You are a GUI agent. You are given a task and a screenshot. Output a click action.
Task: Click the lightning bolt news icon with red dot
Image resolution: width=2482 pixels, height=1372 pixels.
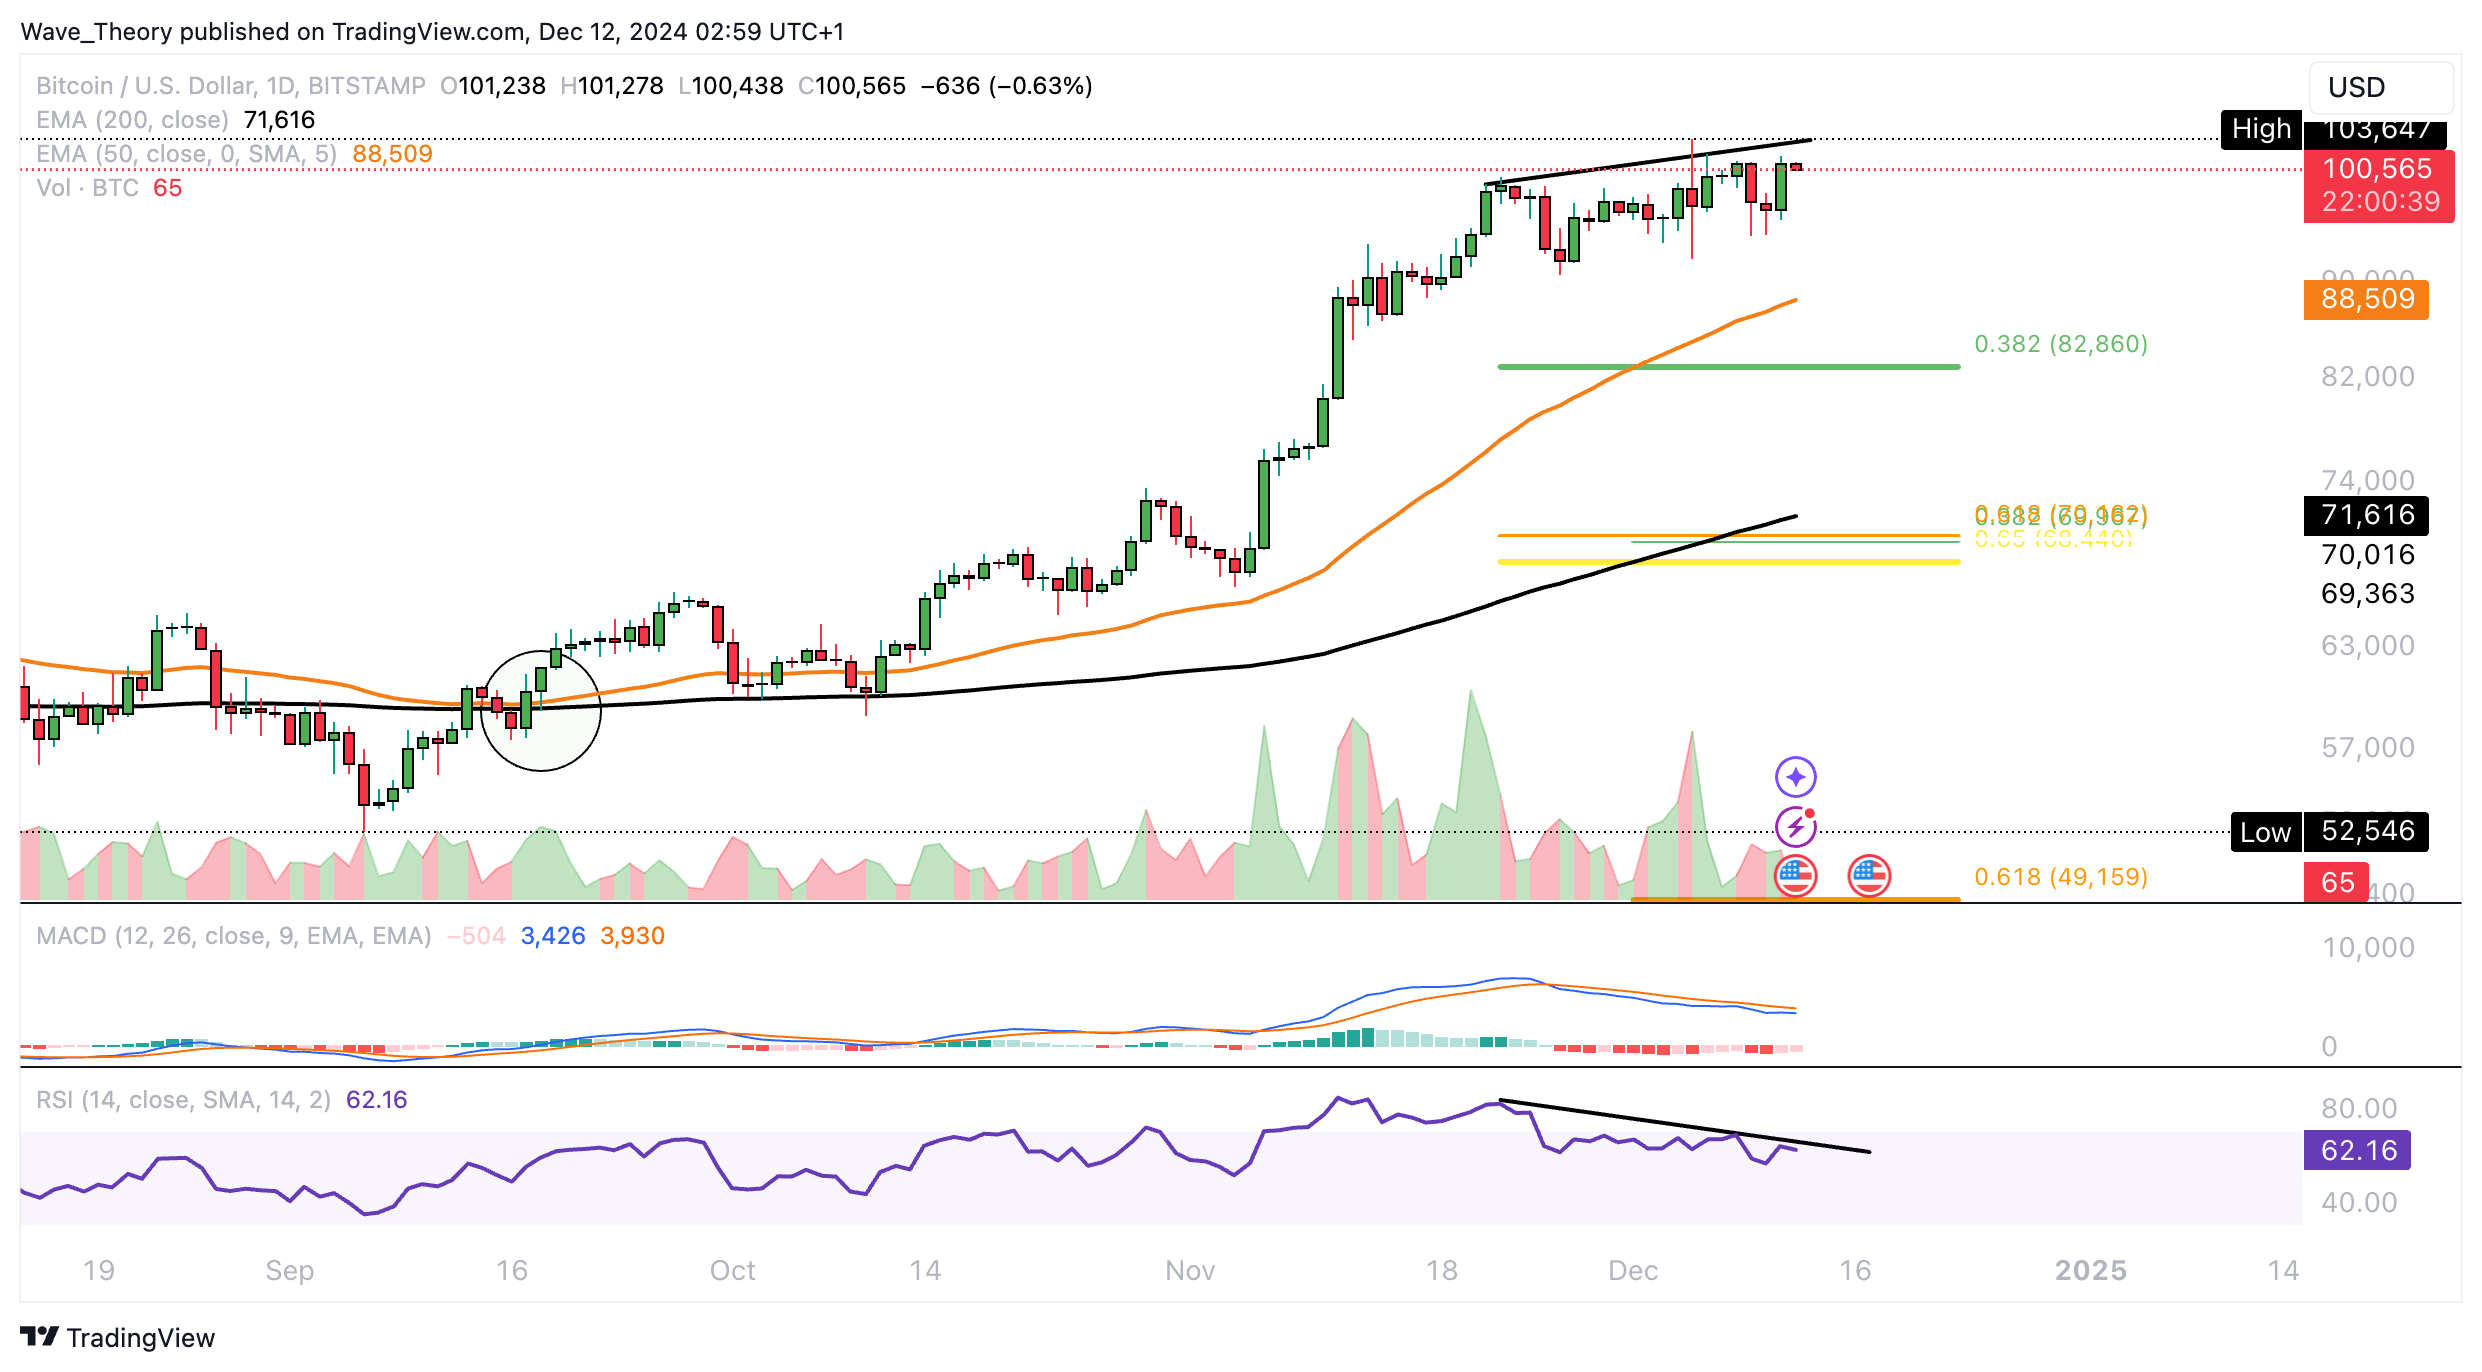click(x=1795, y=827)
